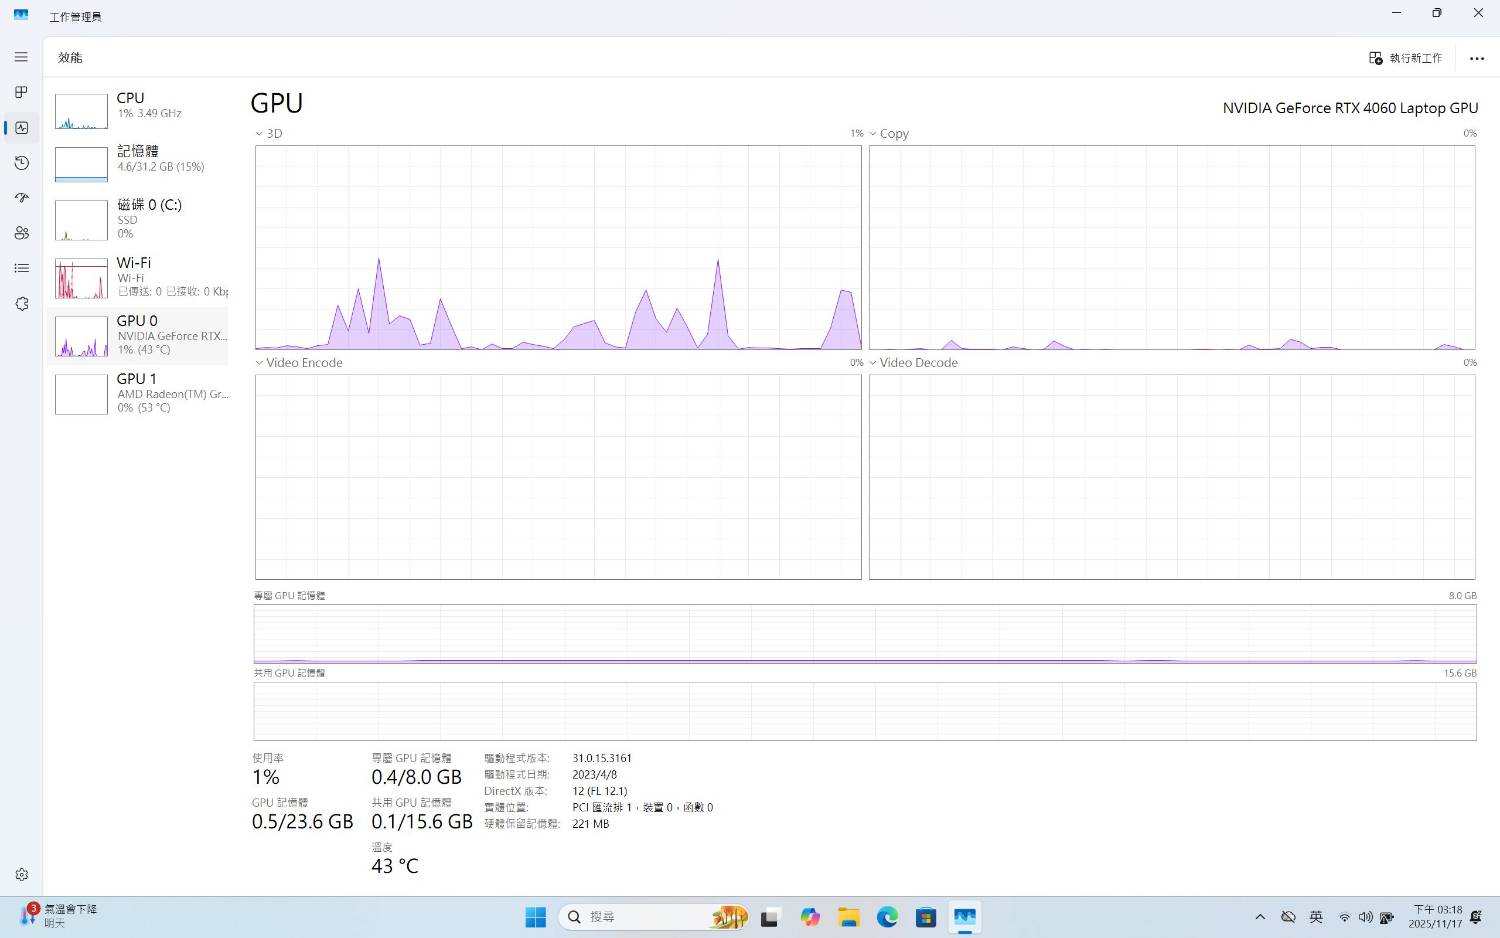The width and height of the screenshot is (1500, 938).
Task: Open the Processes page icon
Action: 21,92
